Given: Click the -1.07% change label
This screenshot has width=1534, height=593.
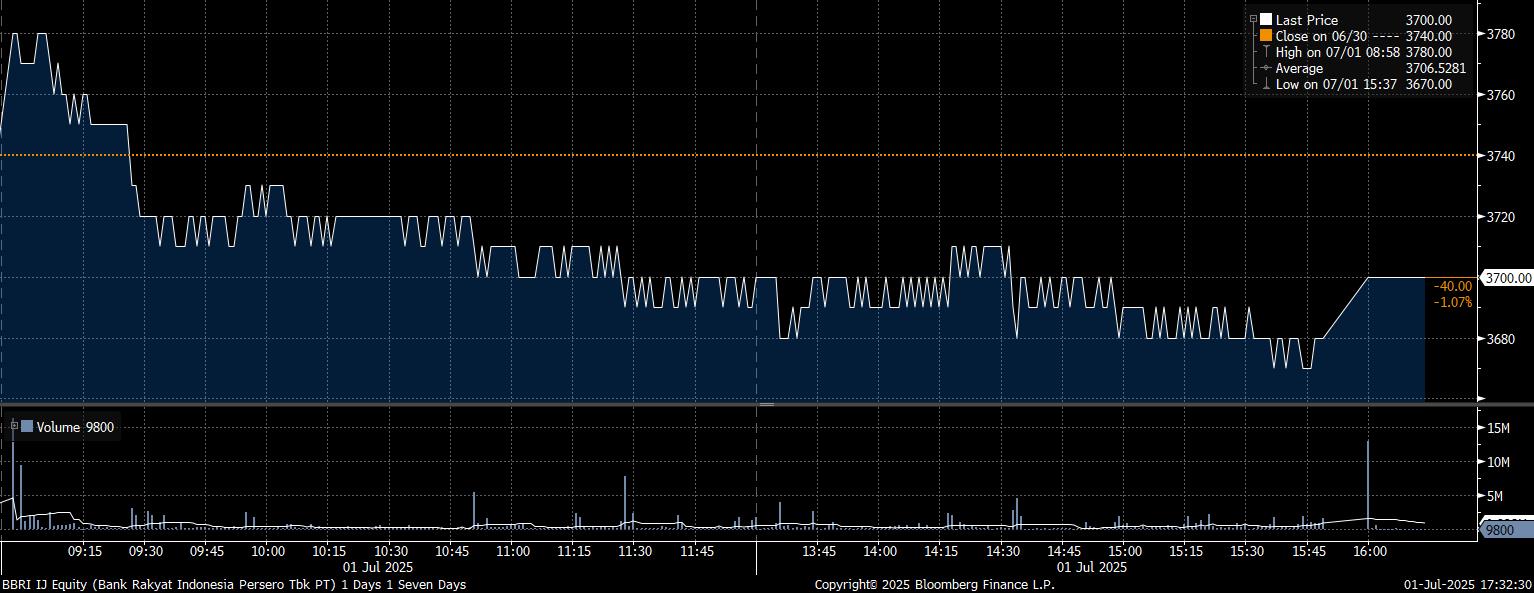Looking at the screenshot, I should pos(1452,302).
